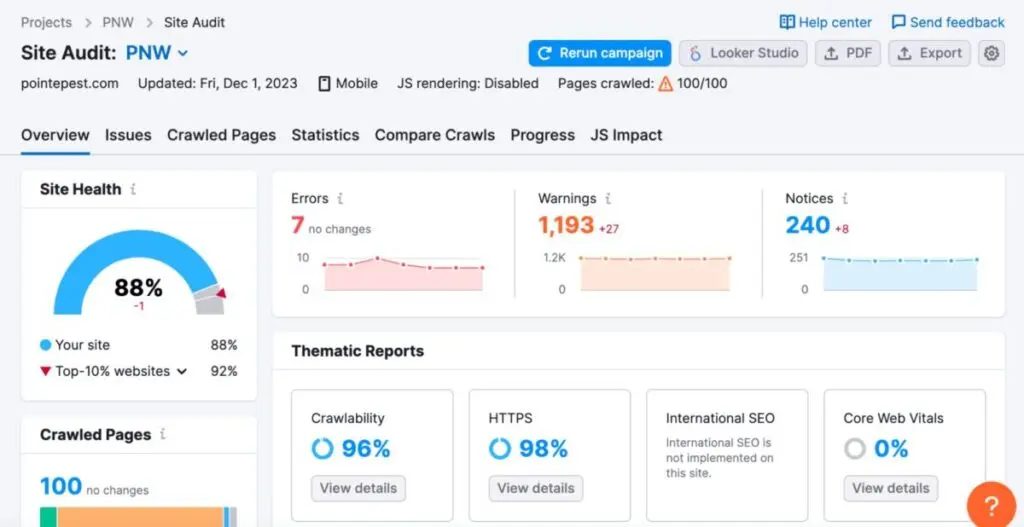This screenshot has width=1024, height=527.
Task: View details for Crawlability report
Action: (358, 488)
